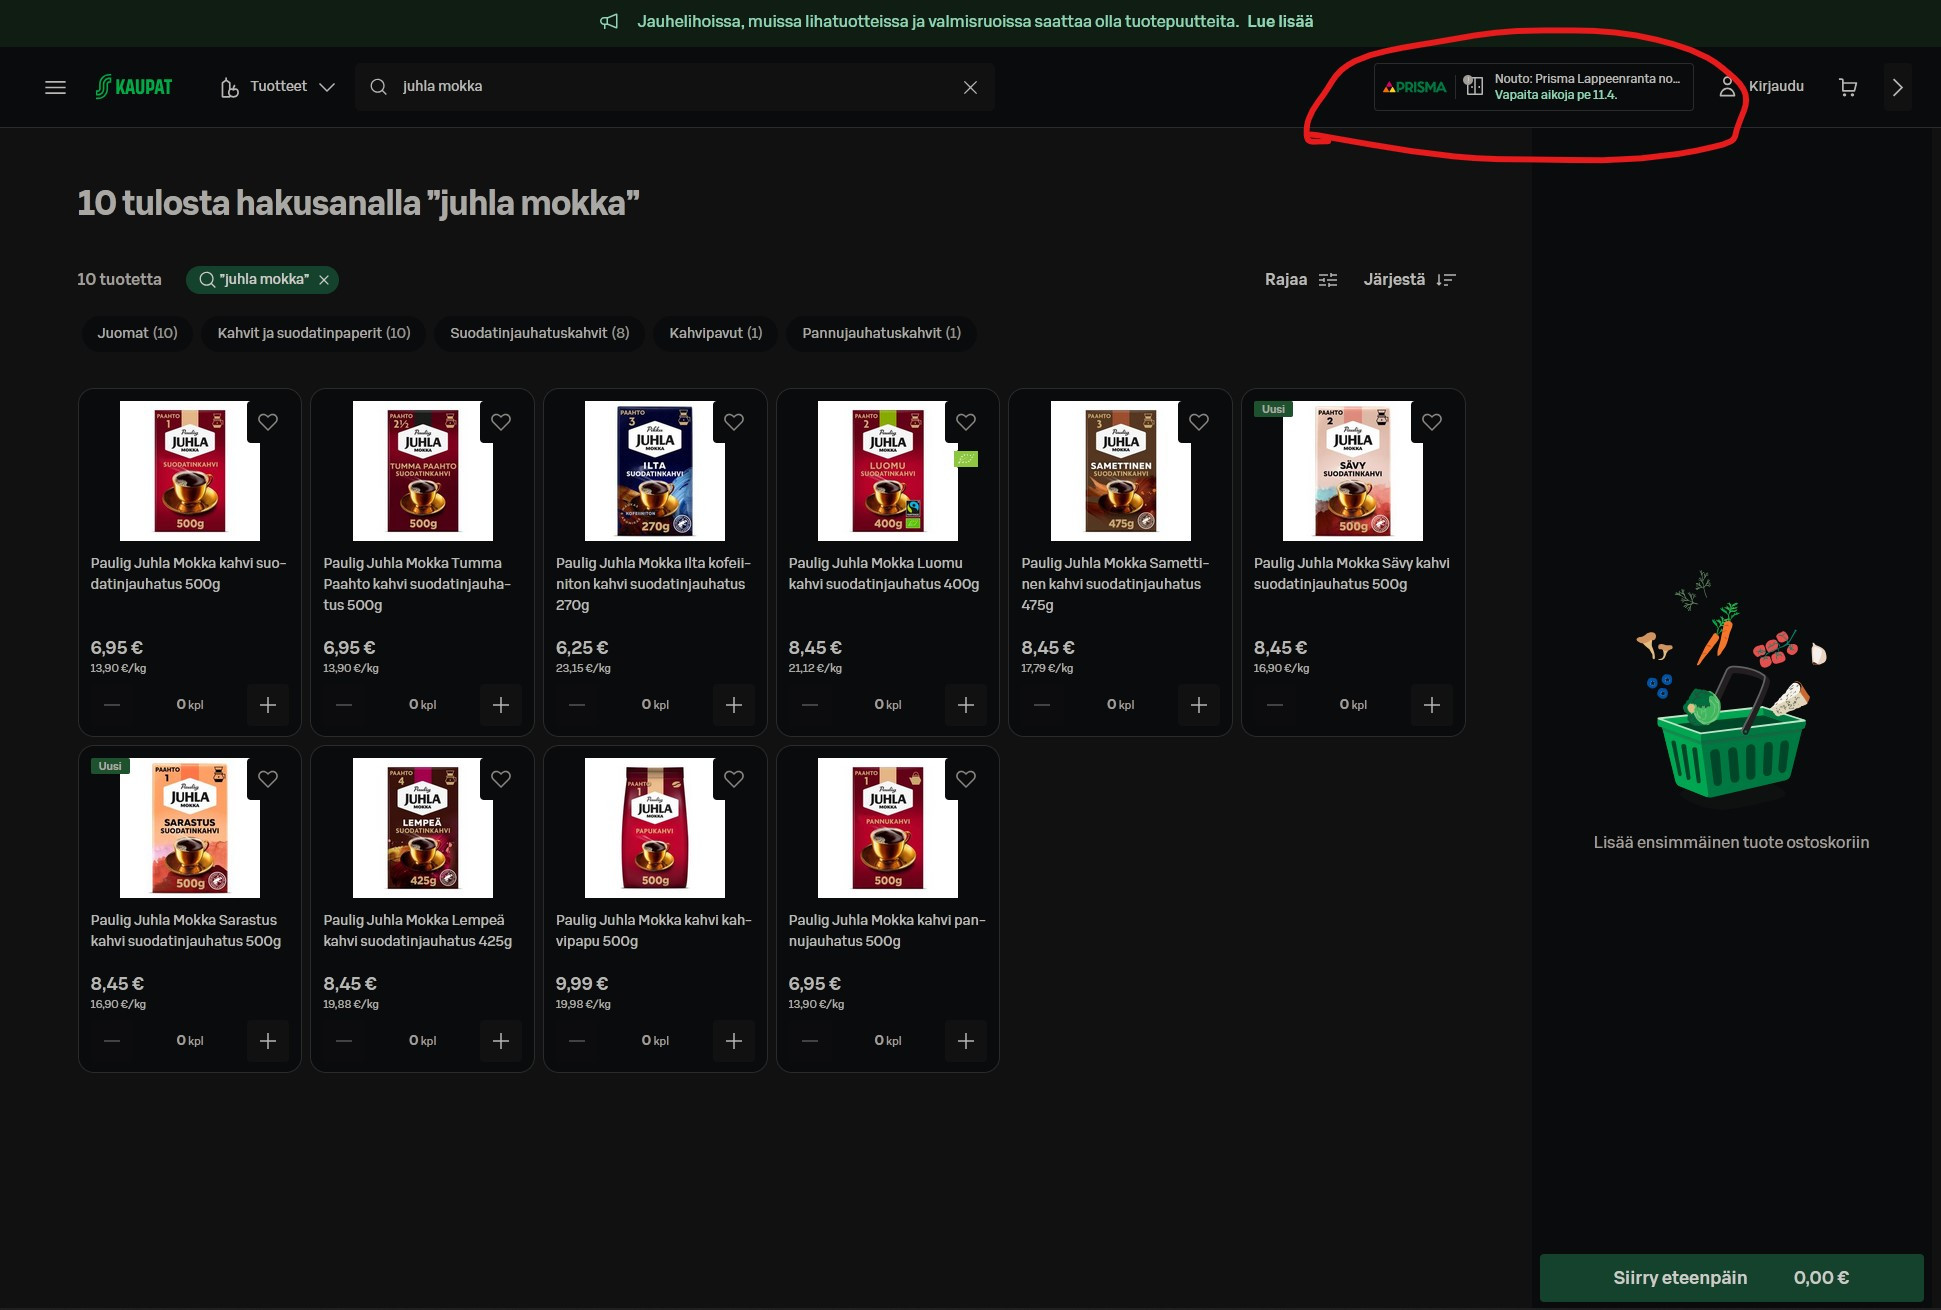Clear the search field text
1941x1310 pixels.
pos(970,87)
